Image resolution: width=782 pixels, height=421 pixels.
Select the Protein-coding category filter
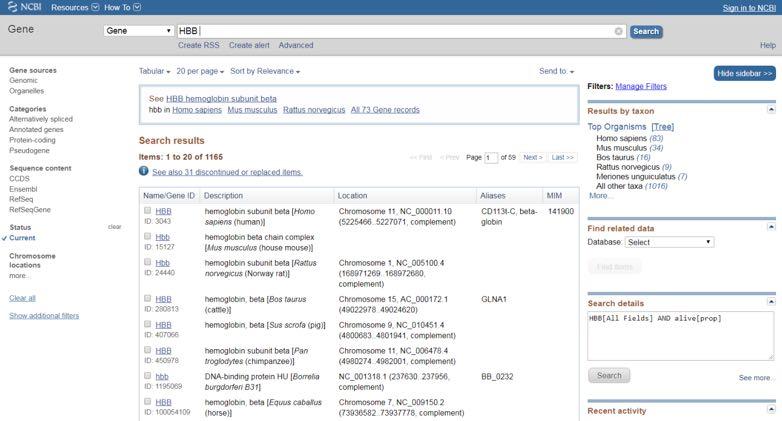tap(32, 140)
